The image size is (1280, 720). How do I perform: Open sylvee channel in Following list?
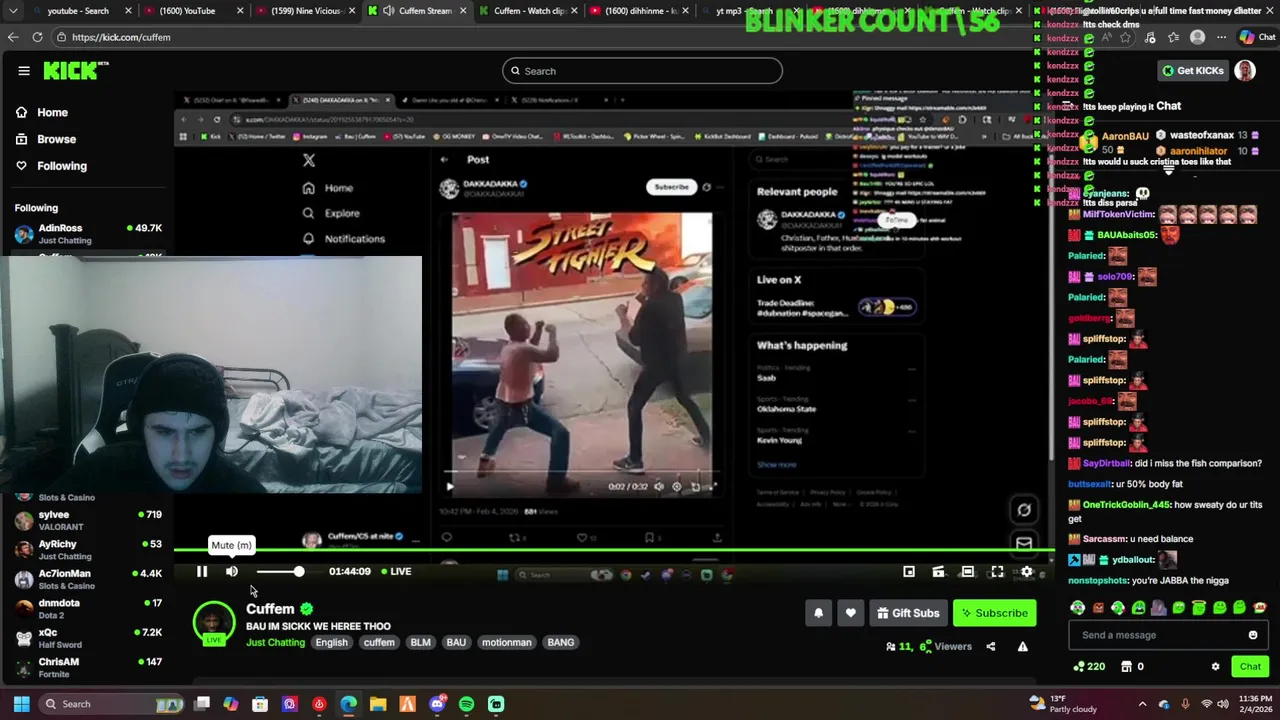pos(88,520)
